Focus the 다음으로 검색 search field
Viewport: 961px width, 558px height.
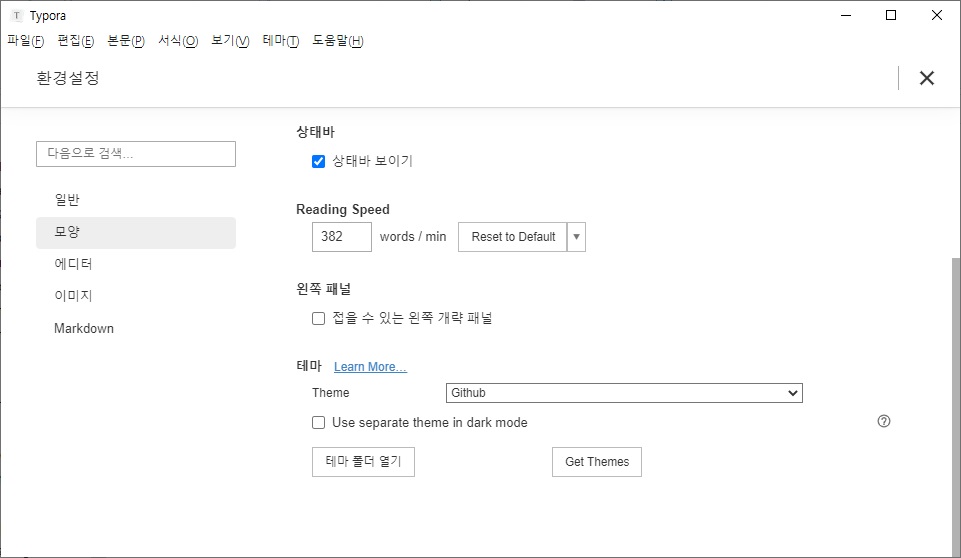point(136,154)
